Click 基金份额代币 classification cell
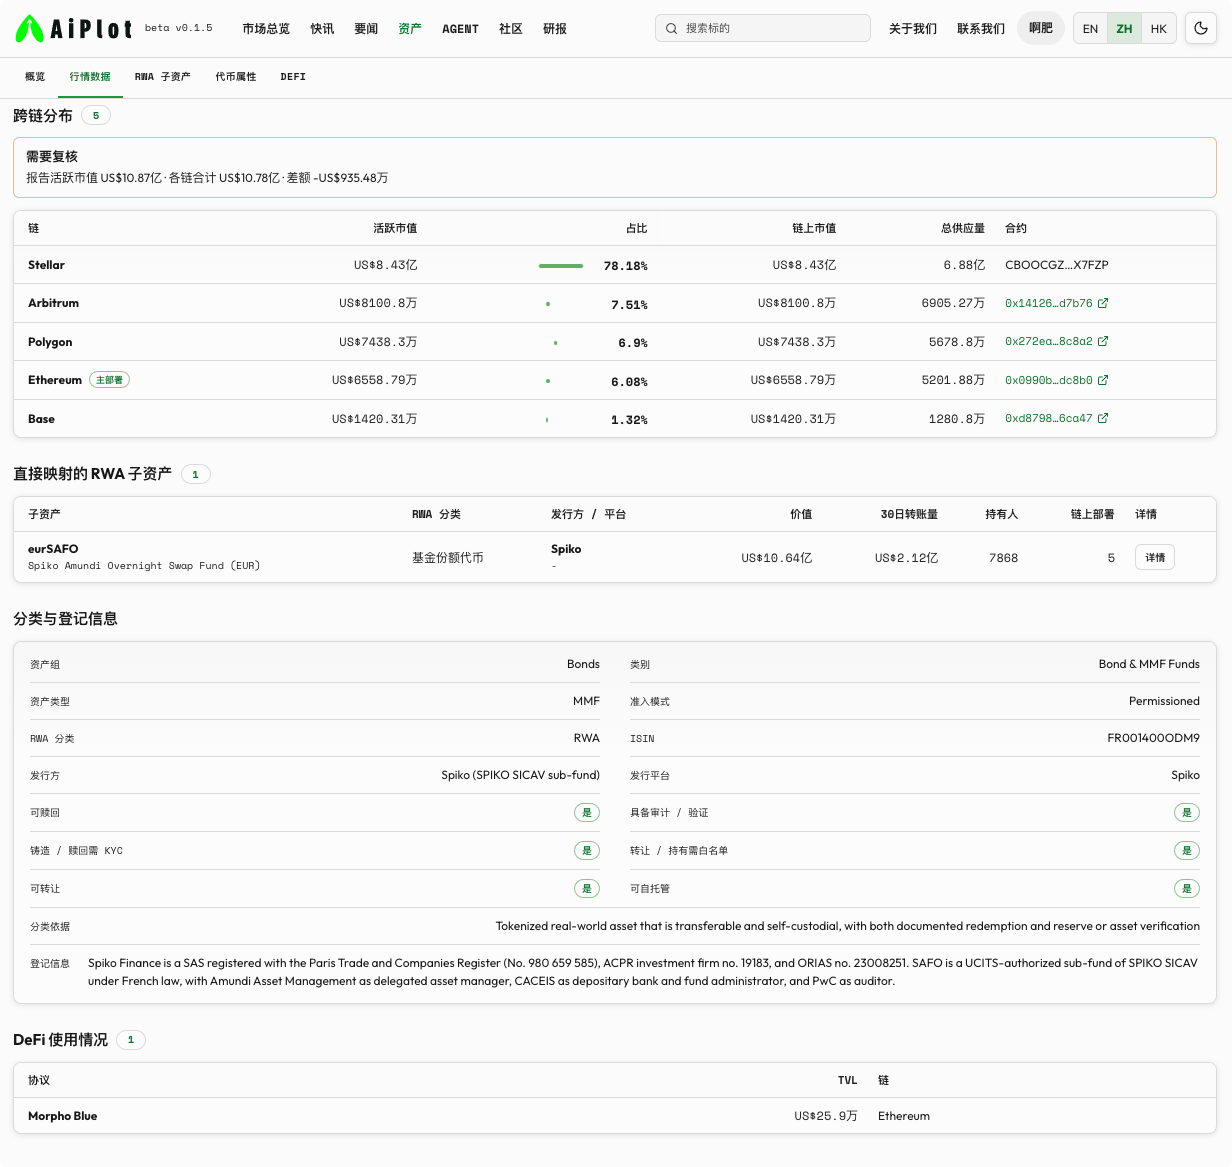 (448, 558)
